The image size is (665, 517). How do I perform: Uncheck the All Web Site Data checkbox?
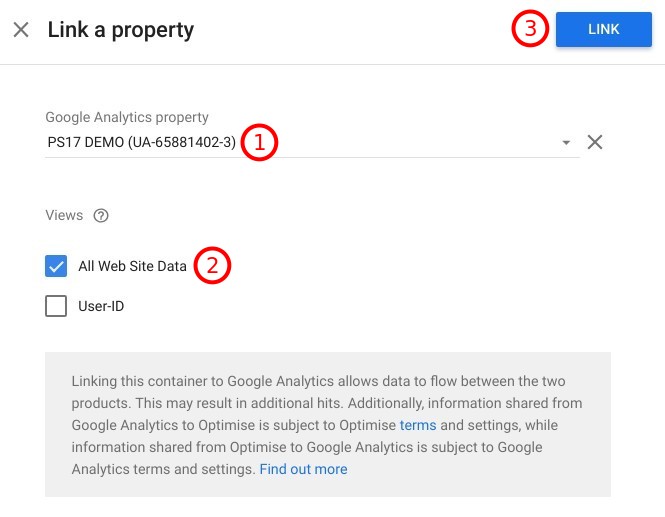tap(56, 266)
